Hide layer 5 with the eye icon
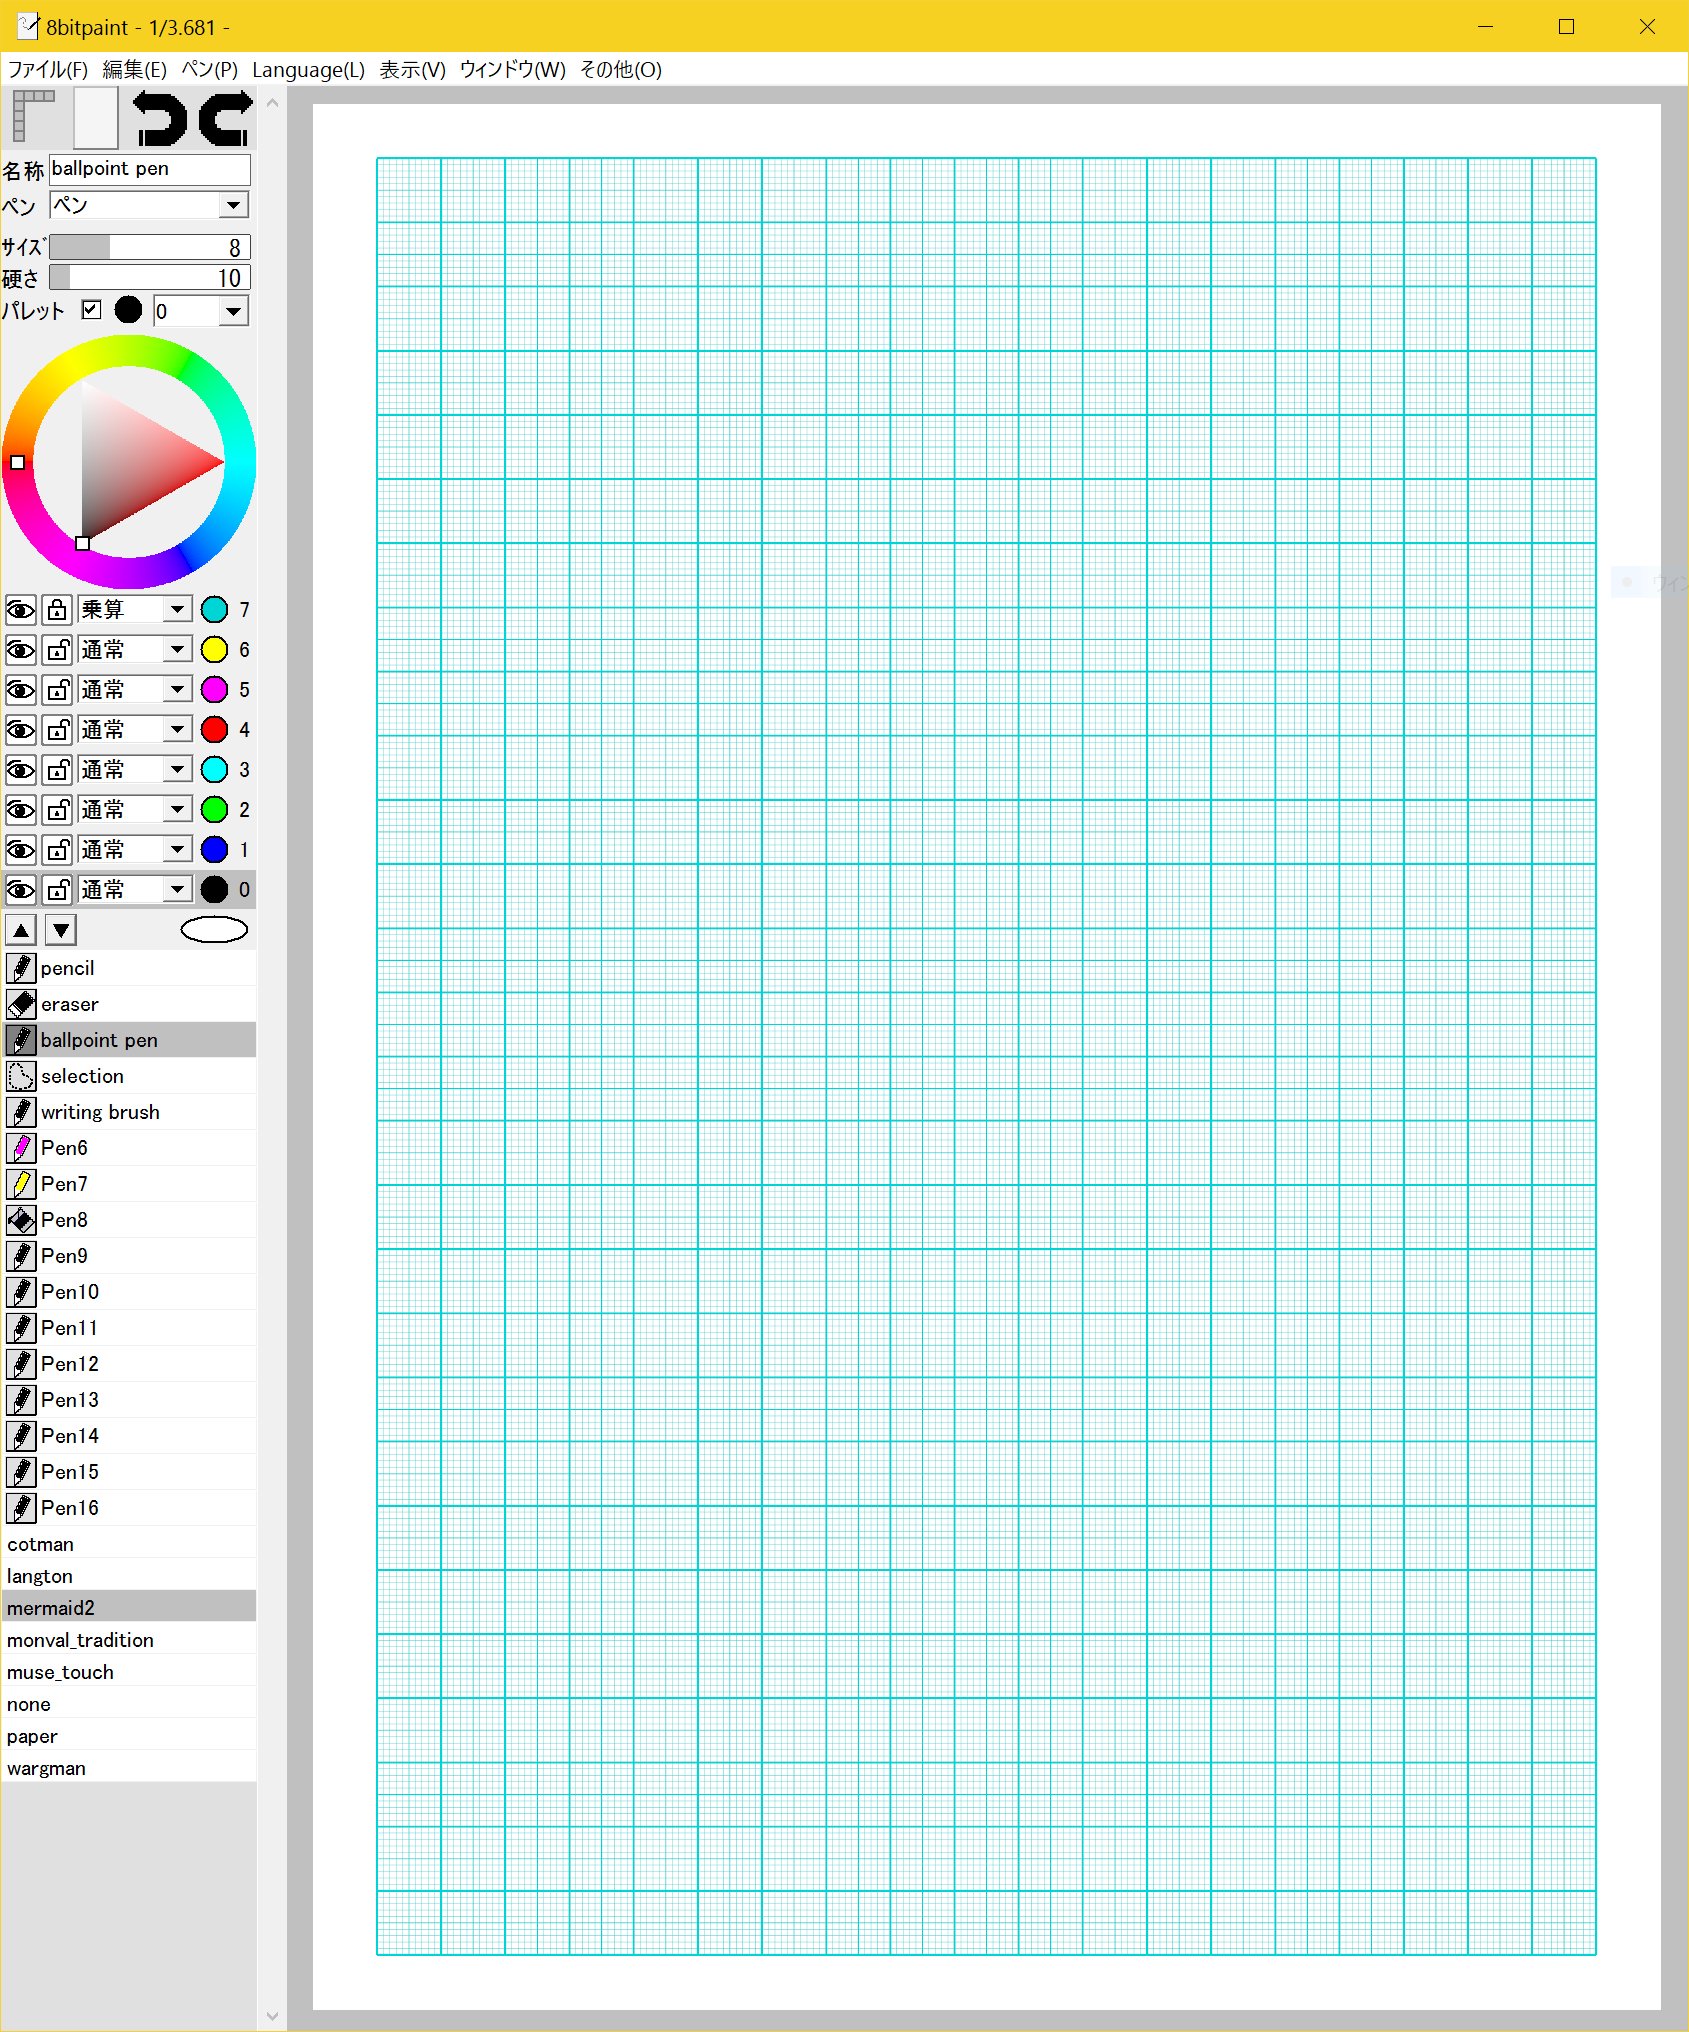The image size is (1689, 2032). [x=21, y=689]
